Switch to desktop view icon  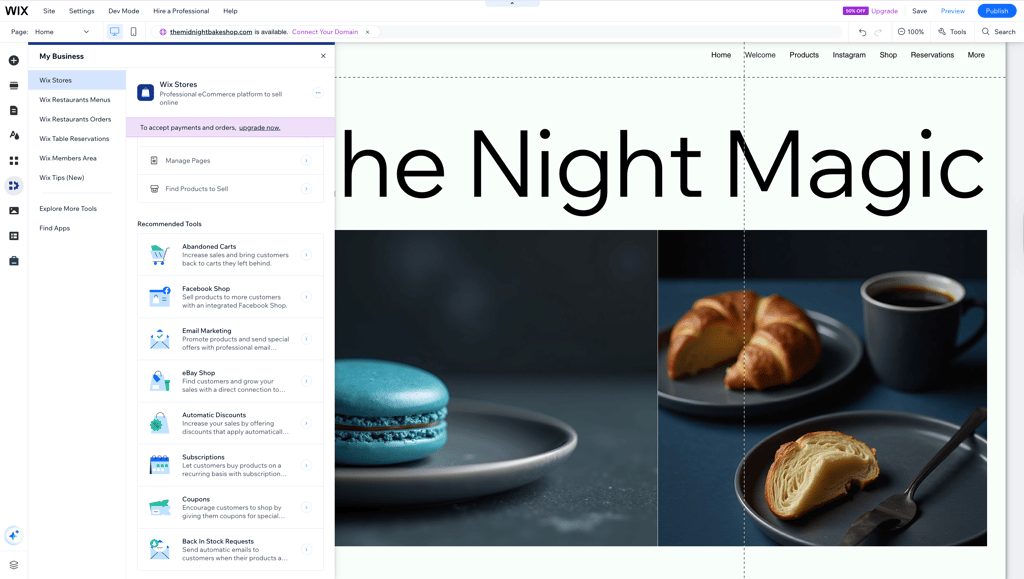coord(115,31)
